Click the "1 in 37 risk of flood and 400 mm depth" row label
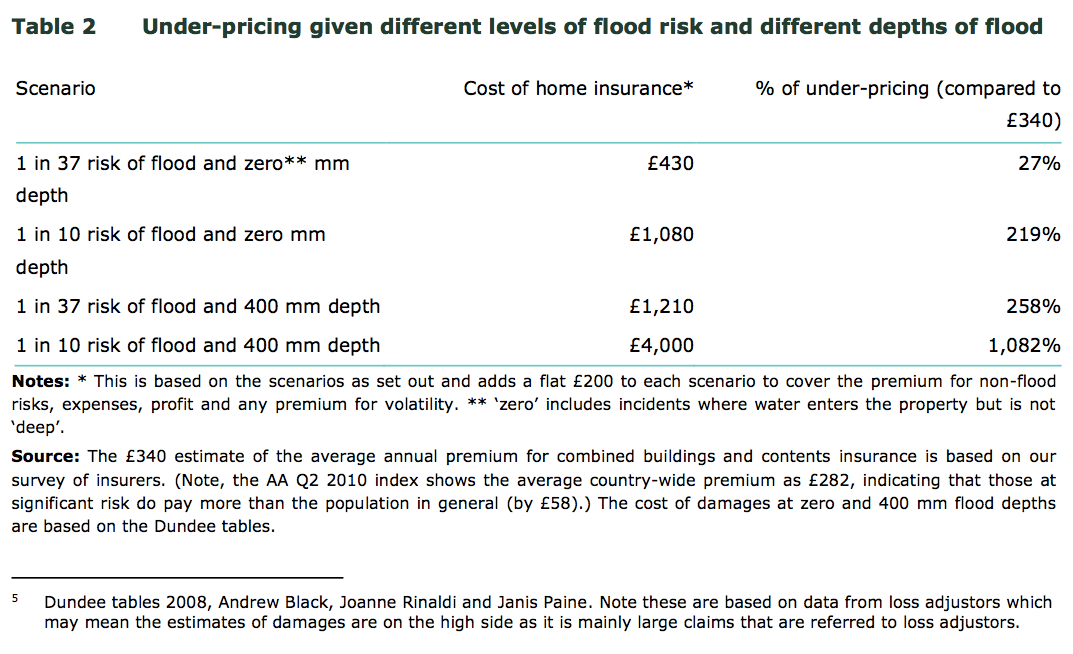 pyautogui.click(x=198, y=306)
